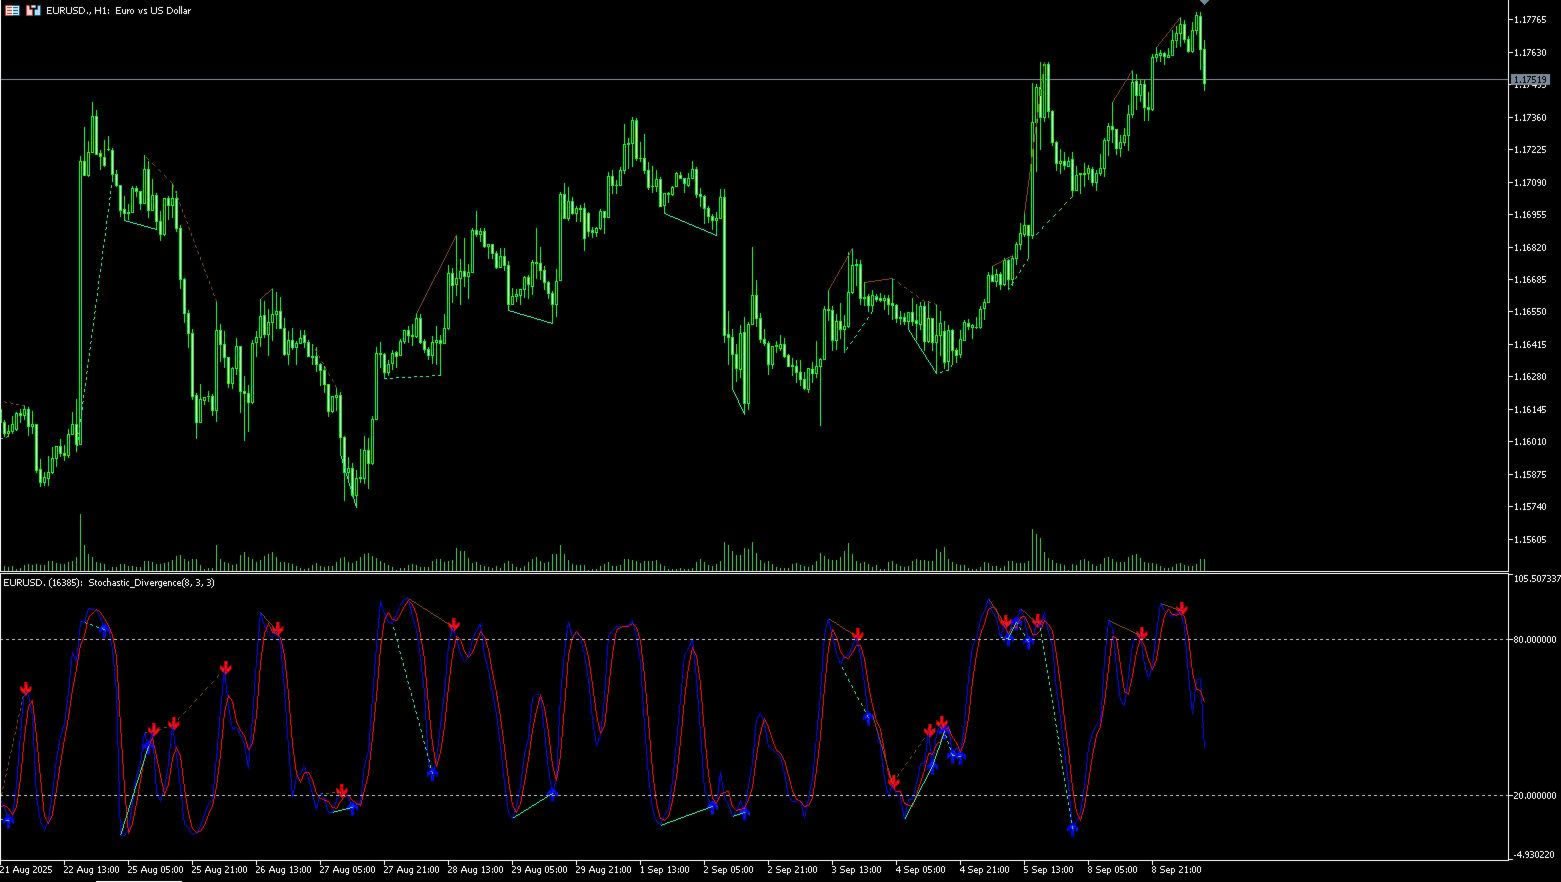Image resolution: width=1561 pixels, height=882 pixels.
Task: Click price scale value 1.16820
Action: (1532, 248)
